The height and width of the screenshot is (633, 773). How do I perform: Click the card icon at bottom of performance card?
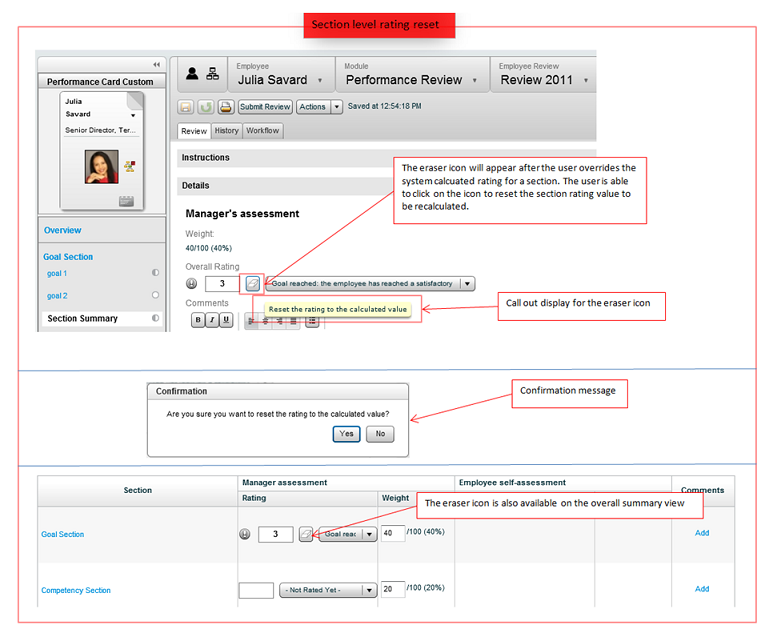pos(126,201)
